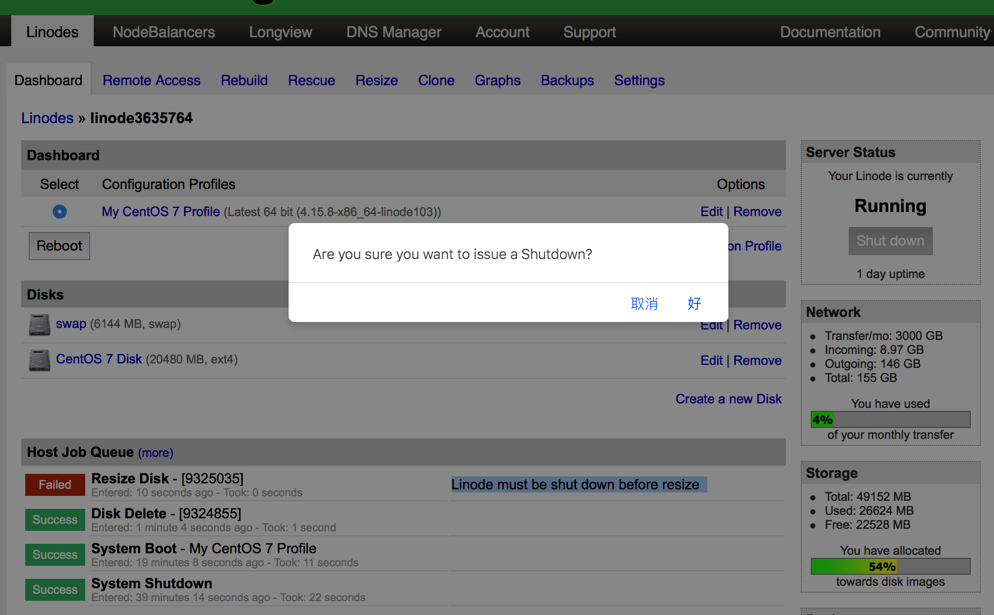Viewport: 994px width, 615px height.
Task: Click the 'Resize Disk - [9325035]' job title
Action: [x=167, y=478]
